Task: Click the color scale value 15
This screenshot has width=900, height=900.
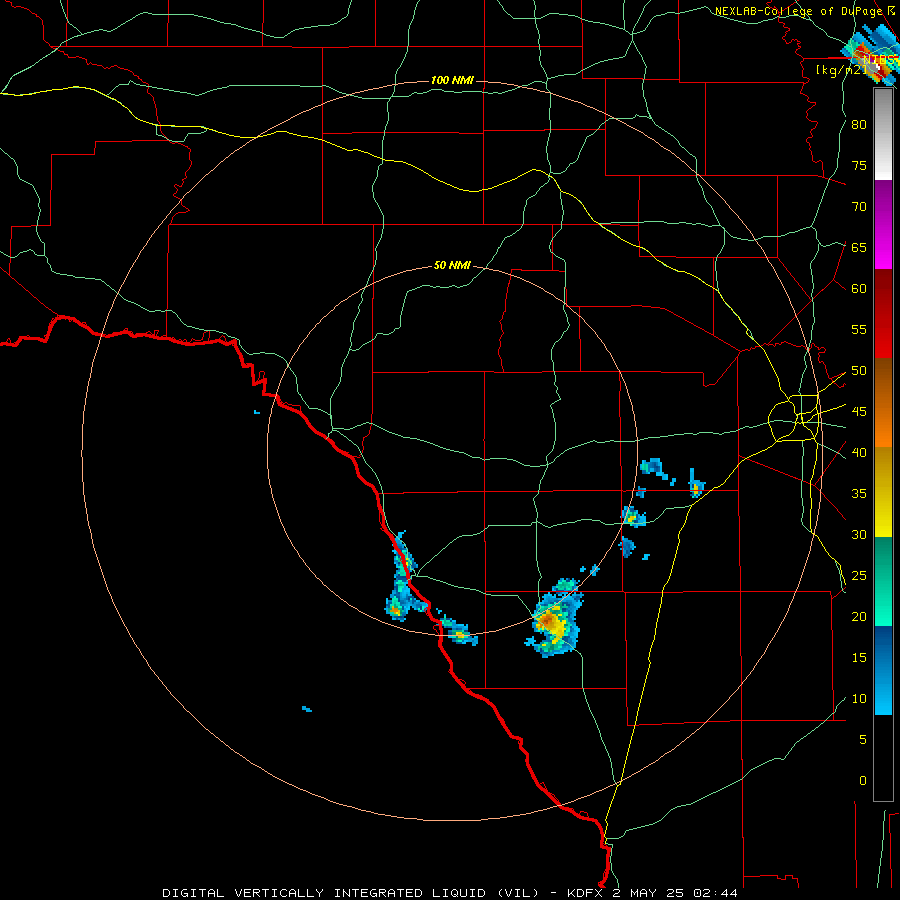Action: 859,658
